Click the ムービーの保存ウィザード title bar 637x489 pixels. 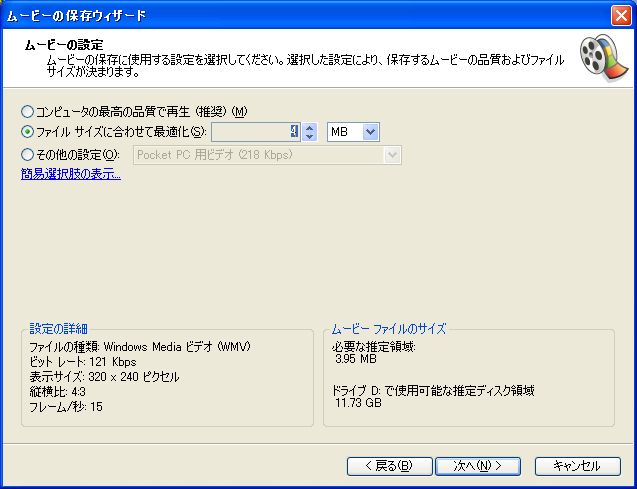[300, 15]
